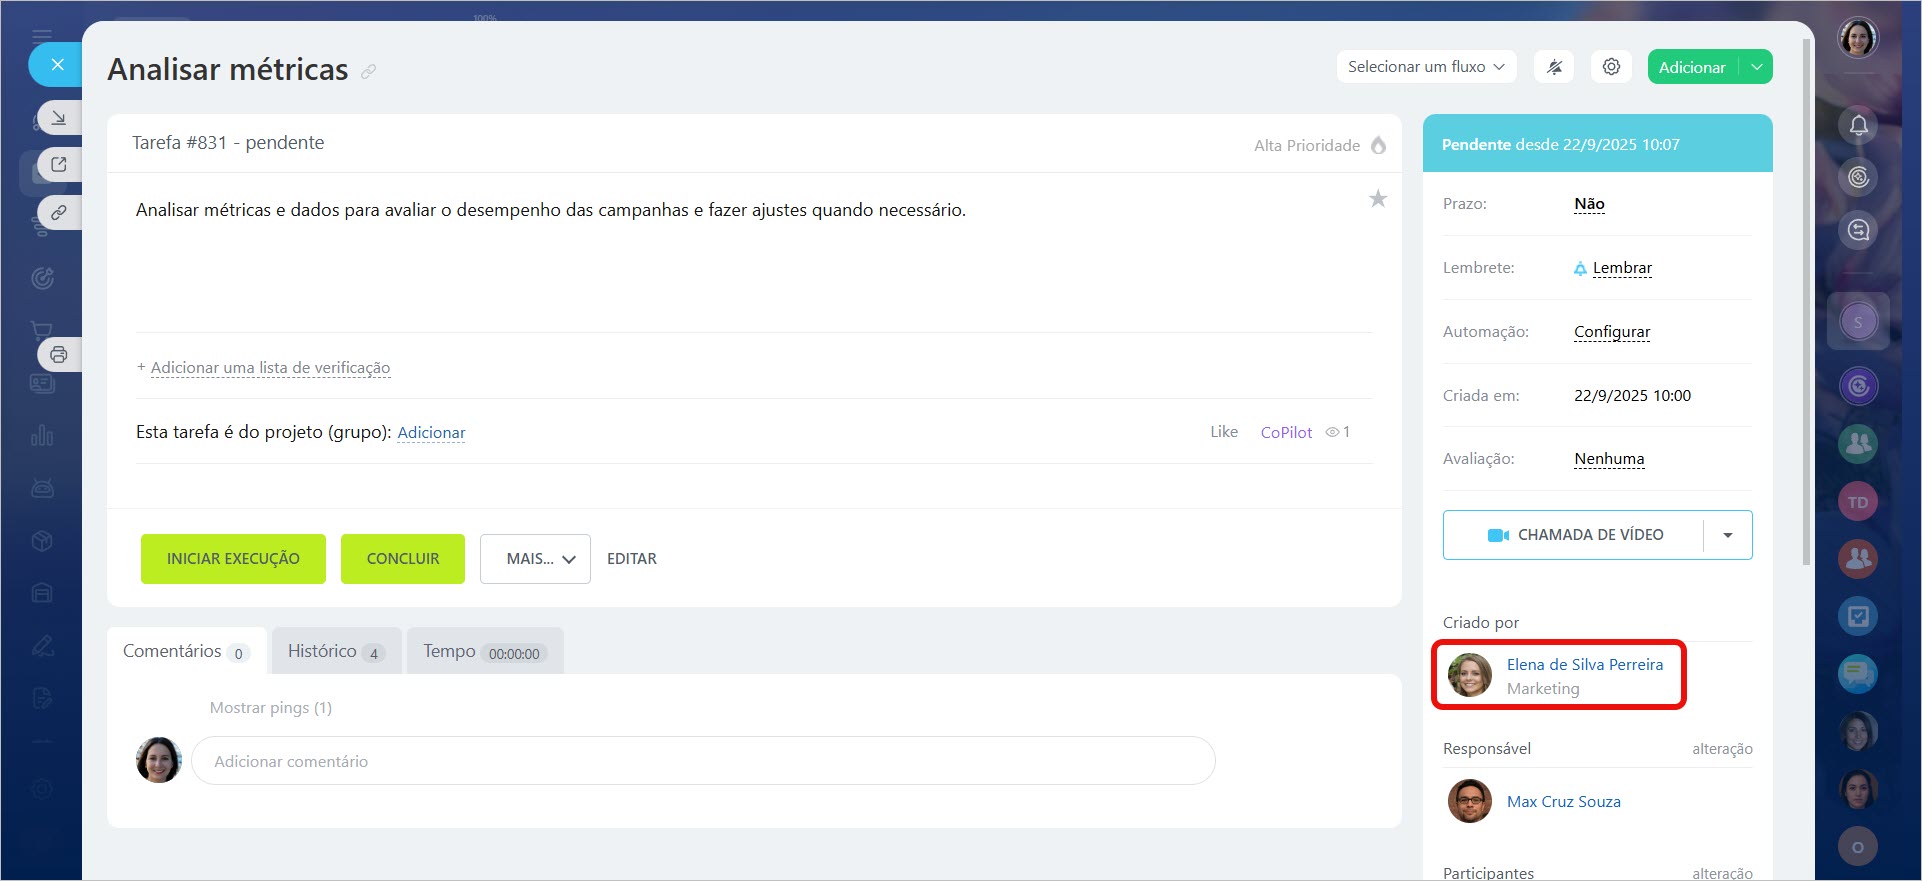Click the copy link icon on left panel
Screen dimensions: 1922x881
pos(59,212)
